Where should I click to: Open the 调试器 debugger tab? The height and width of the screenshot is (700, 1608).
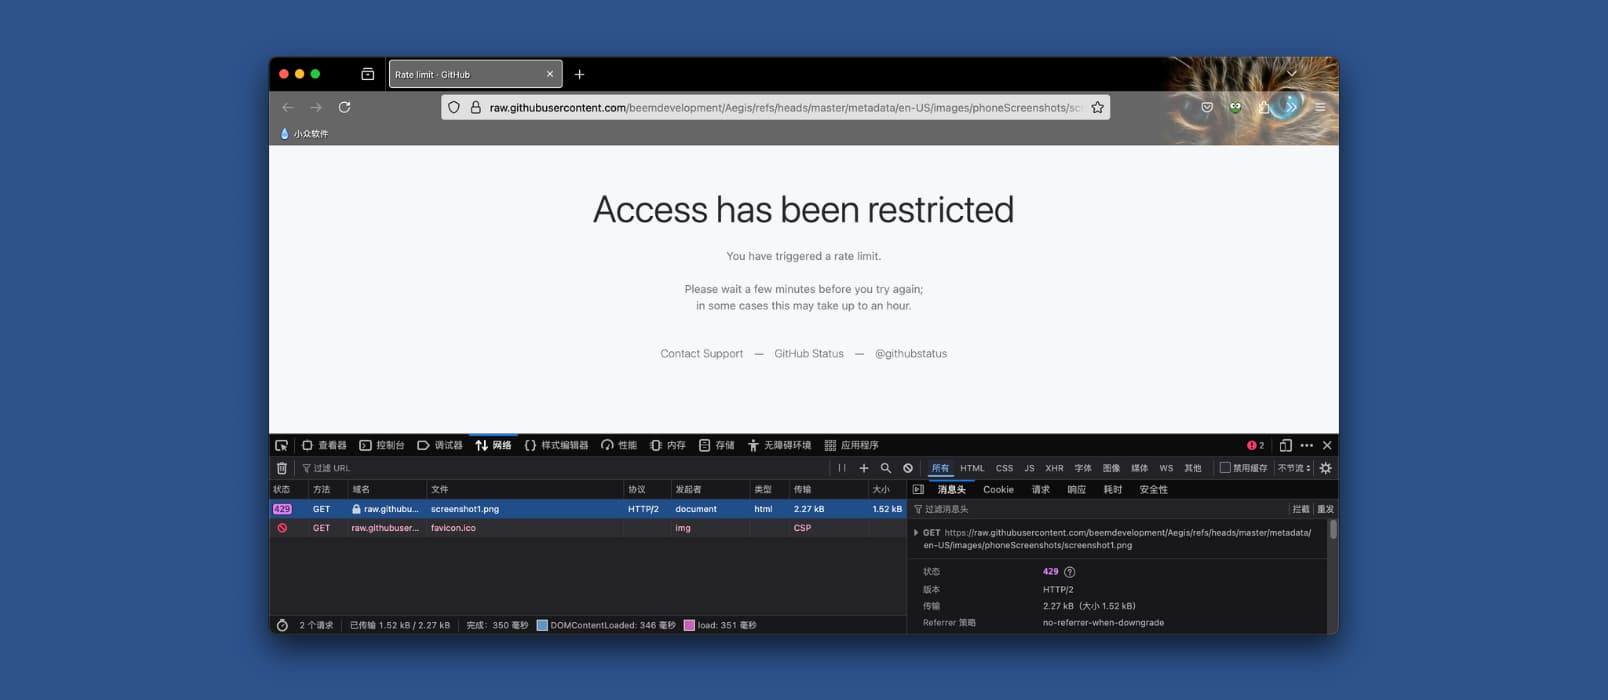tap(440, 445)
